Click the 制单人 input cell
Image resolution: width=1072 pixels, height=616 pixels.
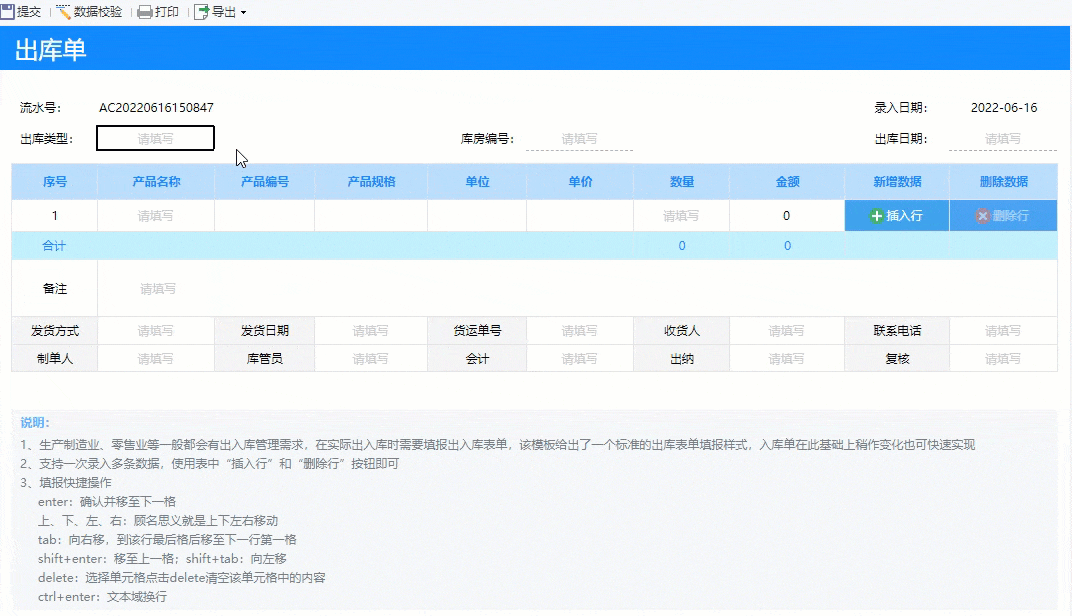(x=156, y=358)
